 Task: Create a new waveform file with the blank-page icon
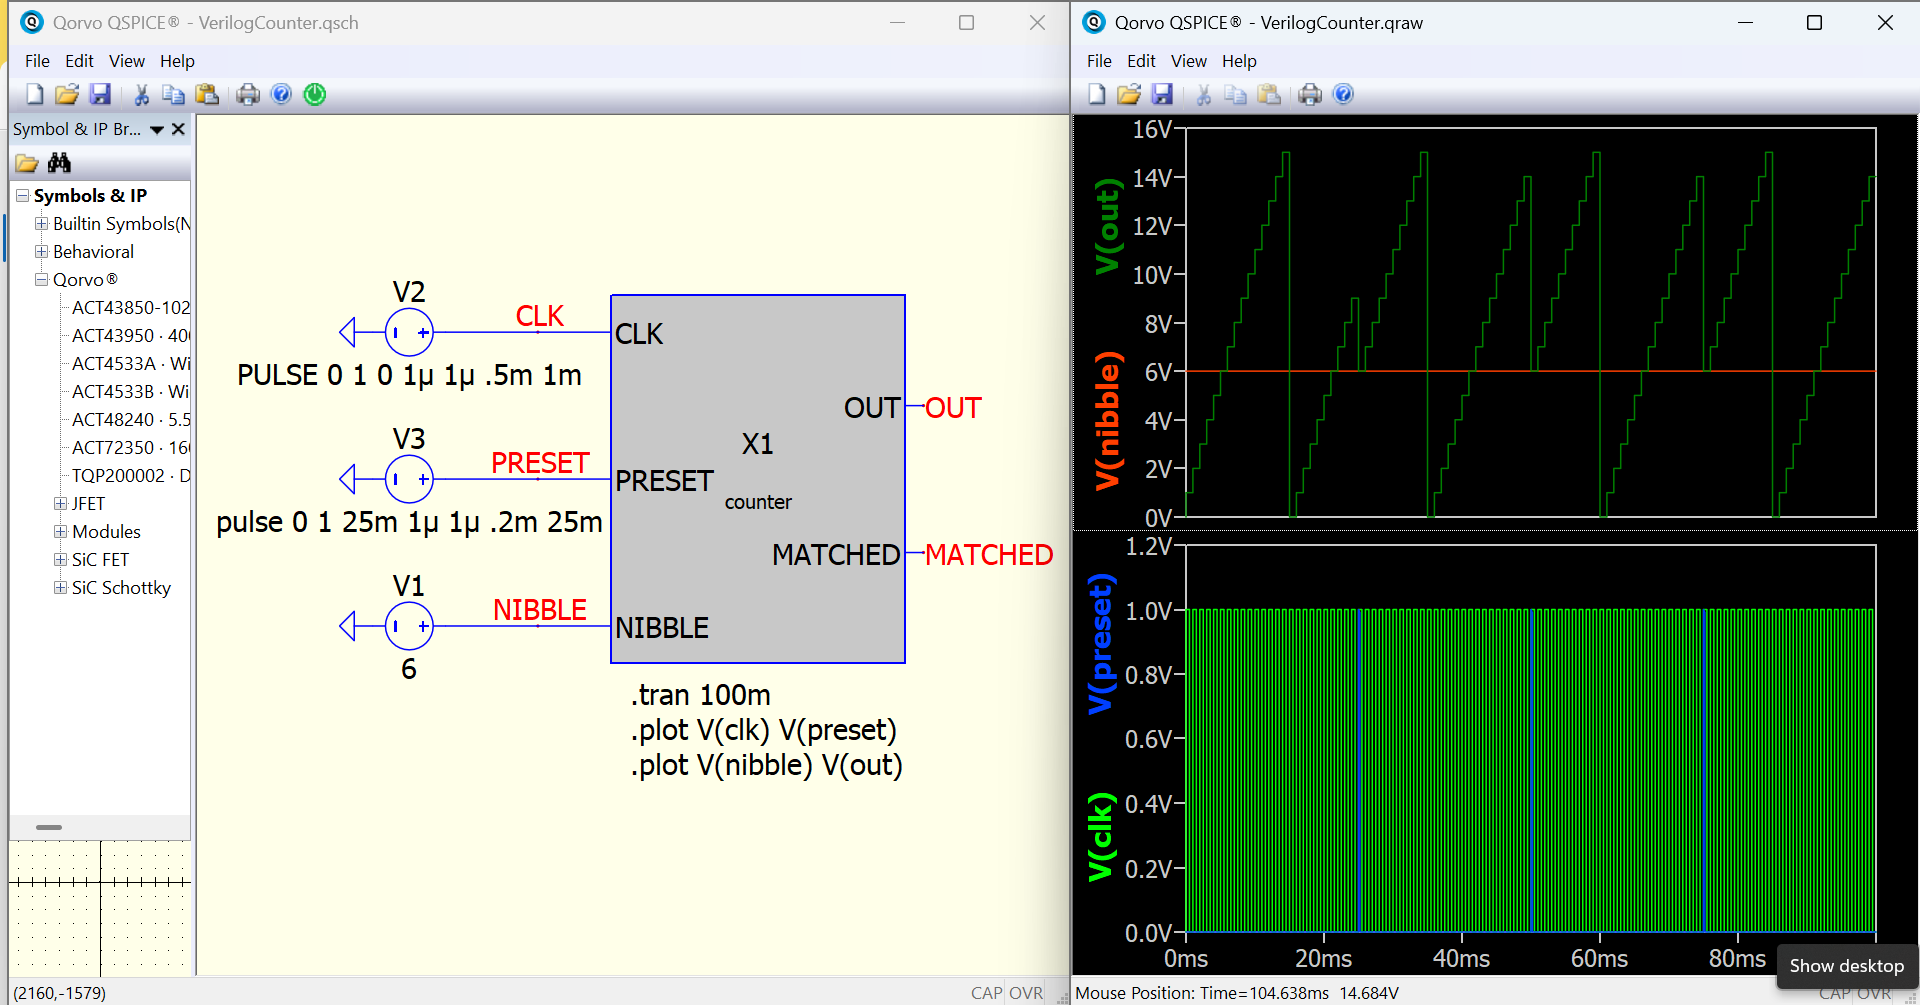[x=1096, y=93]
